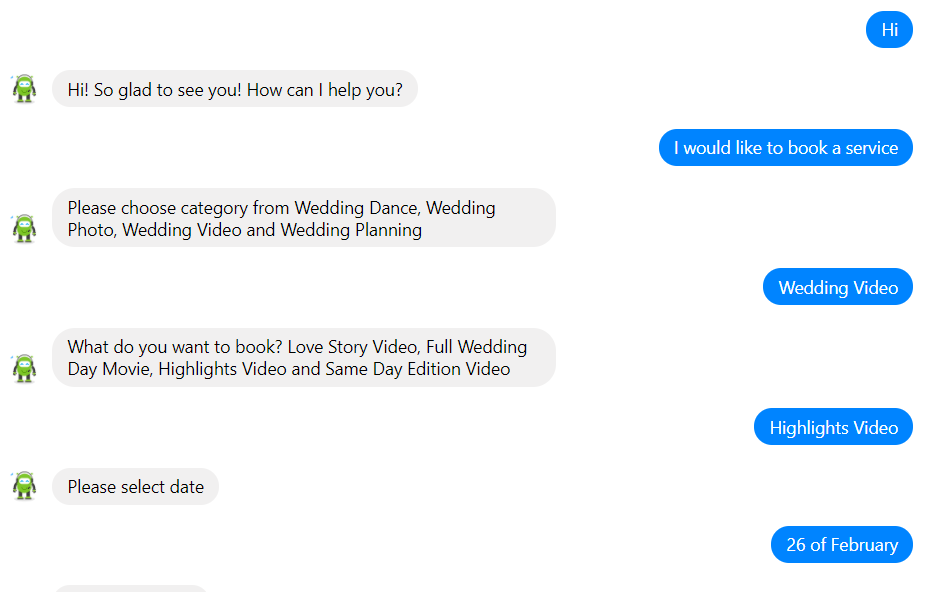The height and width of the screenshot is (592, 940).
Task: Click 'How can I help you?' text
Action: coord(324,90)
